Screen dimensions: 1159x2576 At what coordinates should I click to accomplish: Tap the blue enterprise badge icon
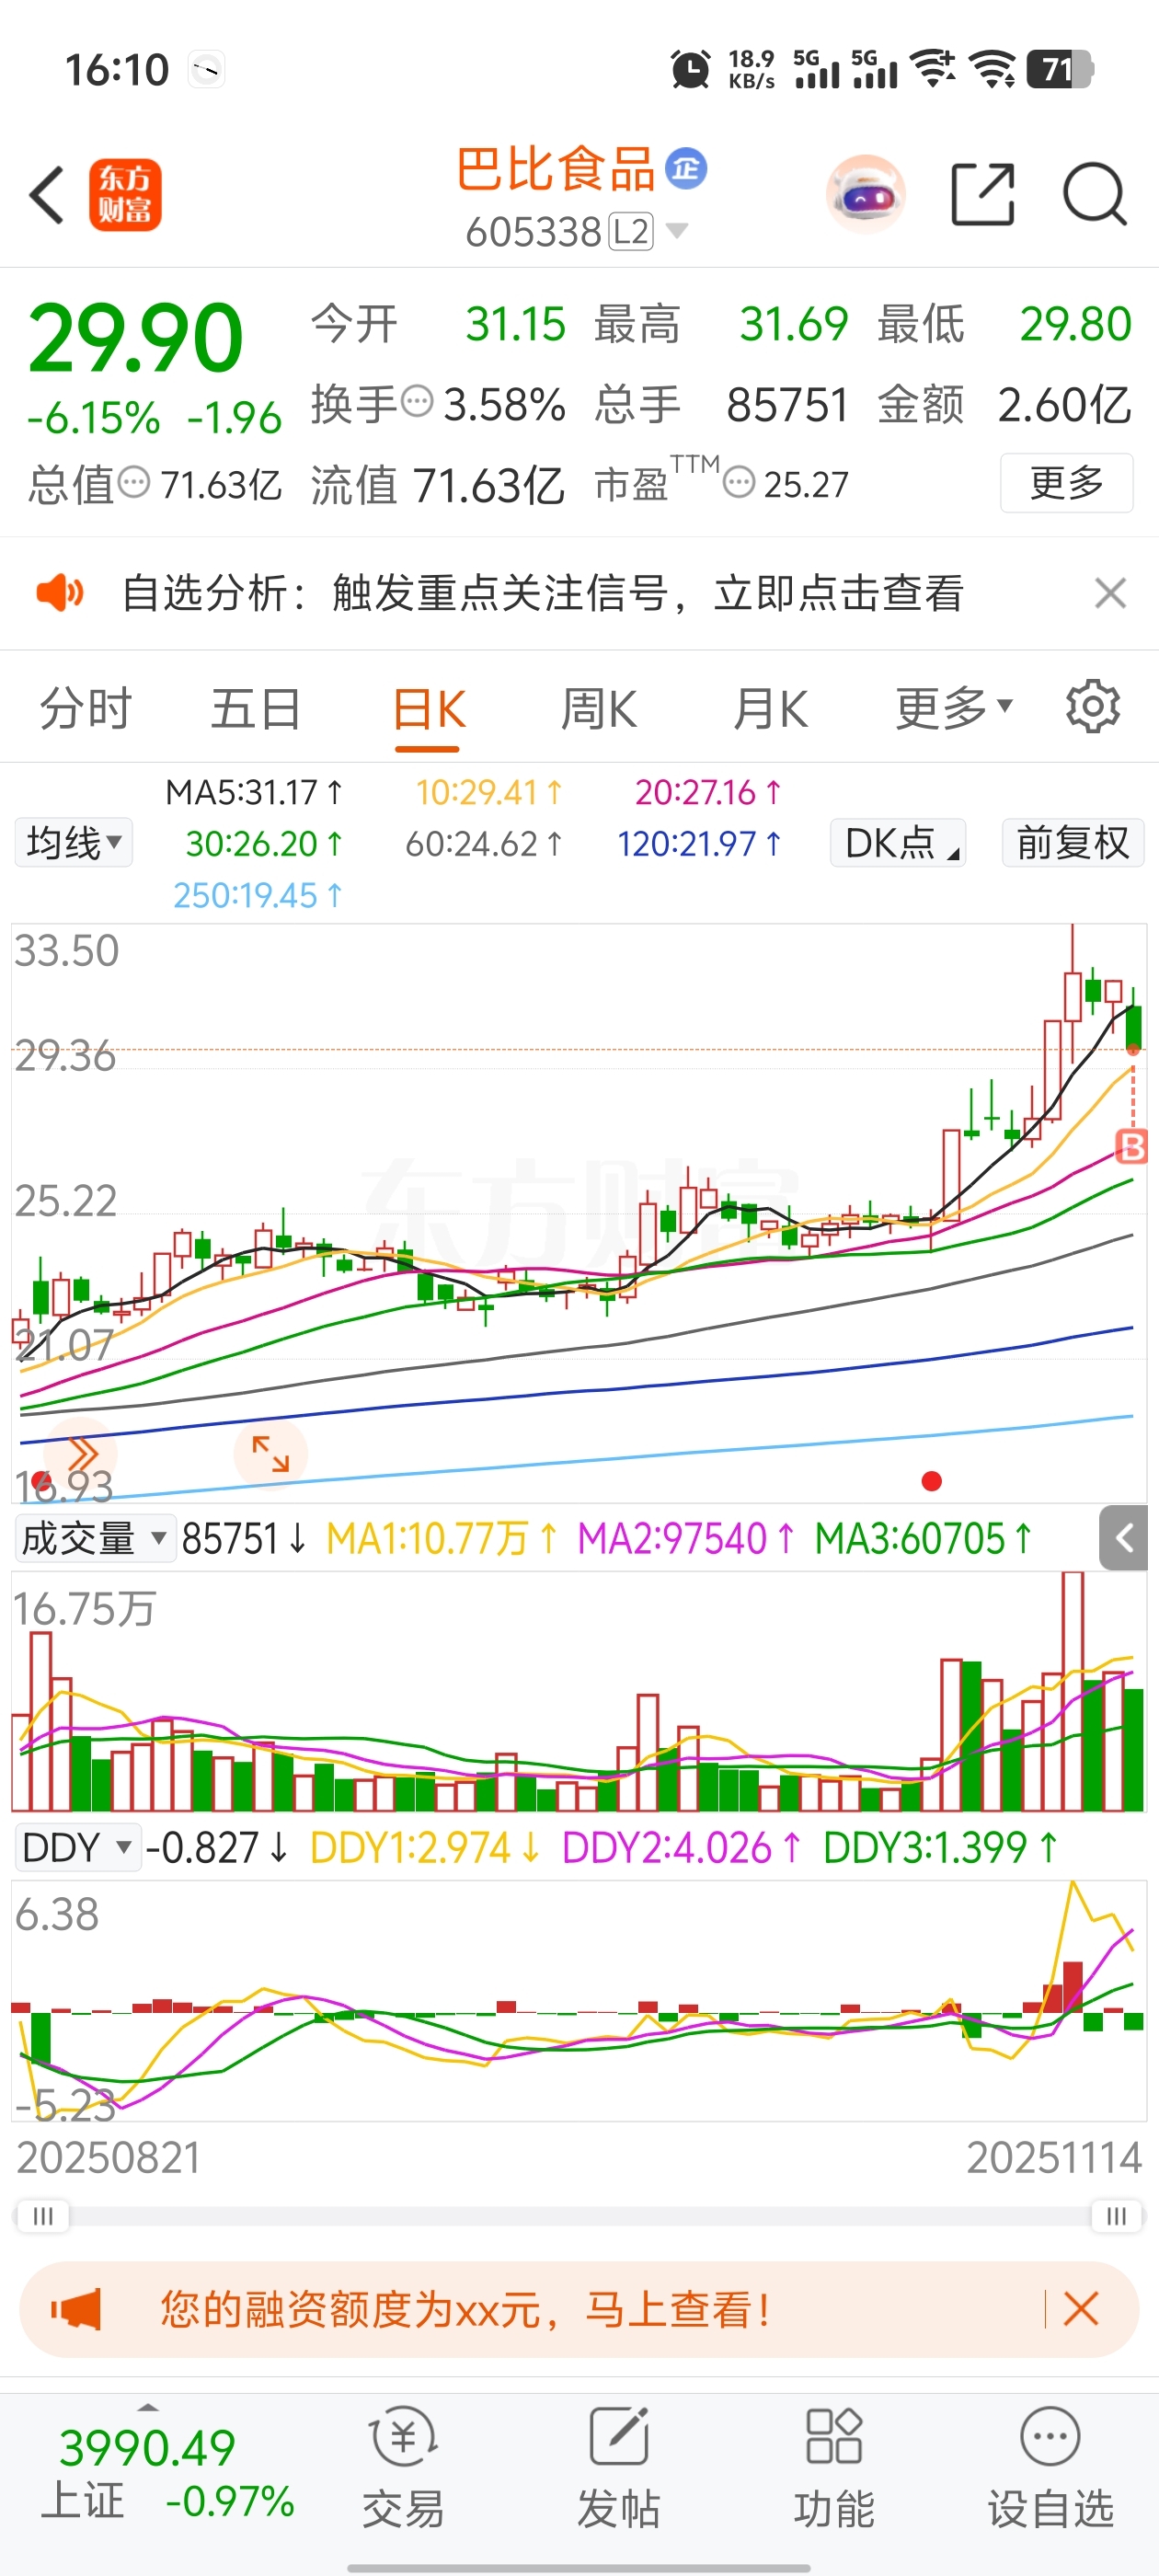point(686,168)
